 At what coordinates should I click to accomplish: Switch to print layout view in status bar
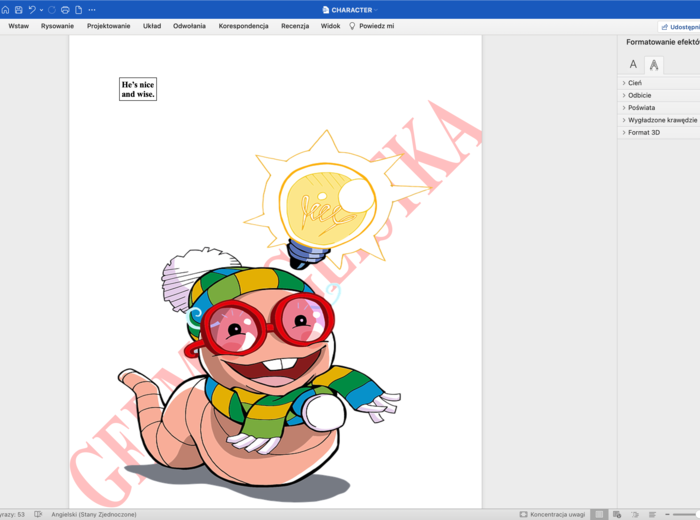pyautogui.click(x=599, y=514)
